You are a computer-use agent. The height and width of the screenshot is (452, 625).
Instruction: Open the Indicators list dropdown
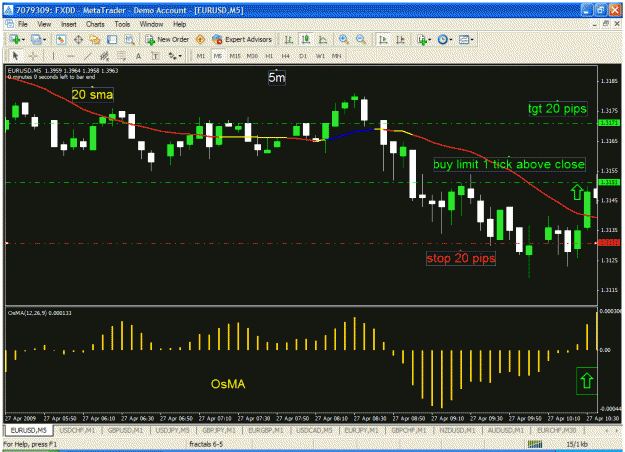pos(424,39)
